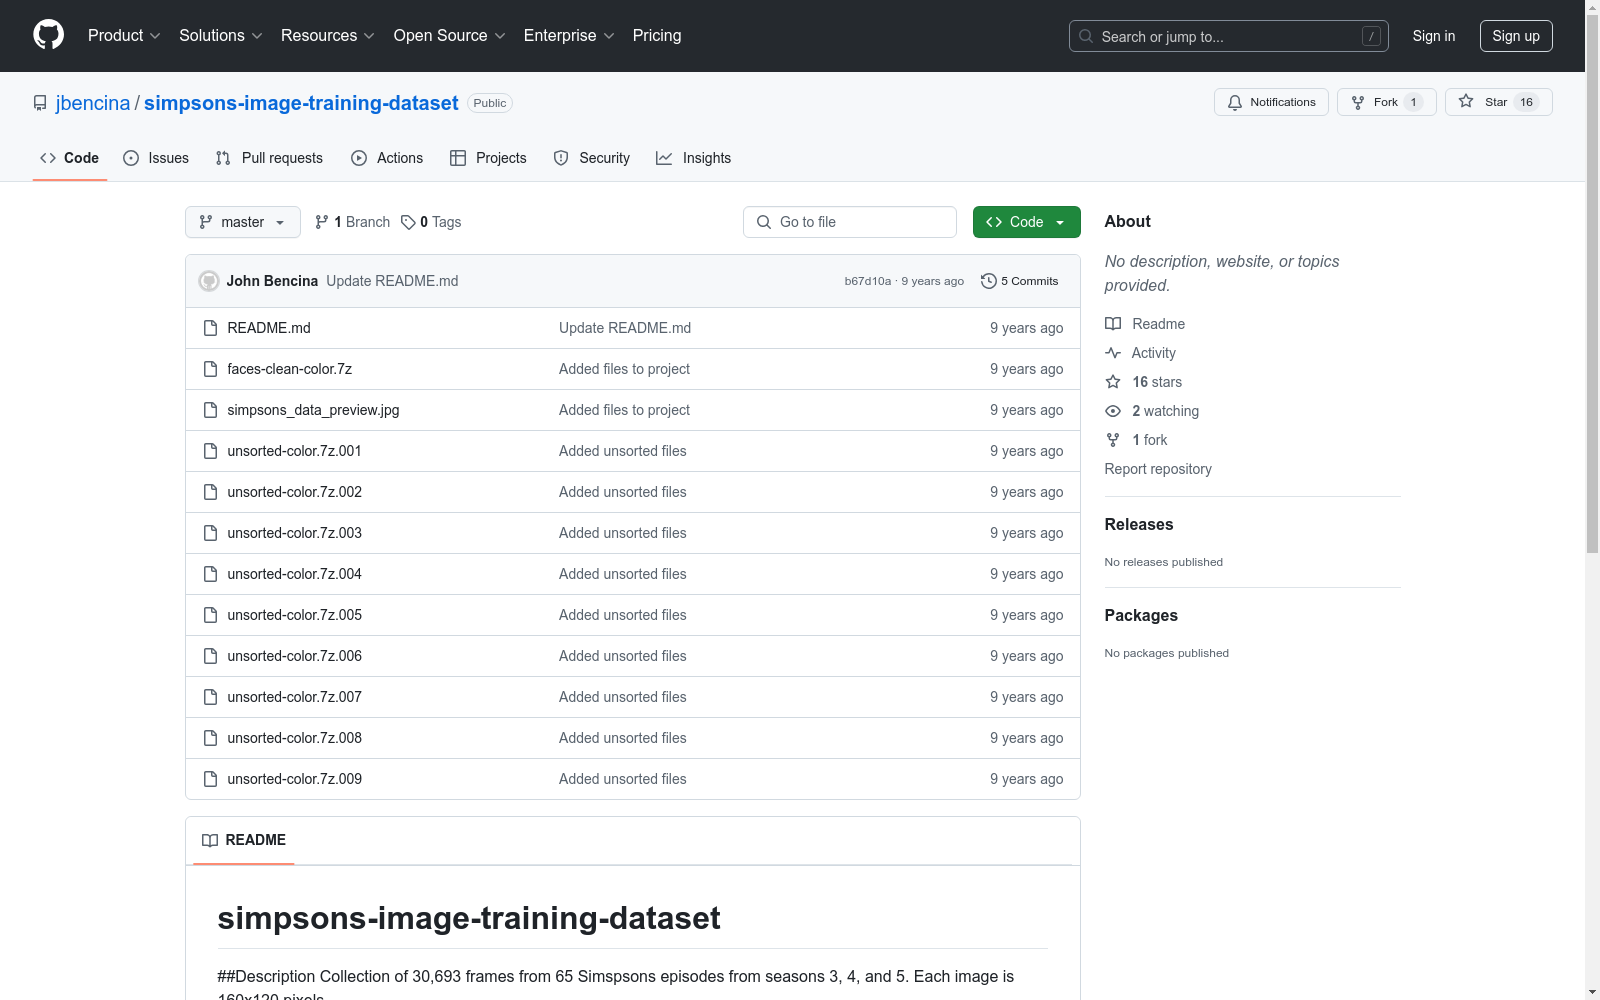Select the Code tab
Image resolution: width=1600 pixels, height=1000 pixels.
(x=70, y=158)
